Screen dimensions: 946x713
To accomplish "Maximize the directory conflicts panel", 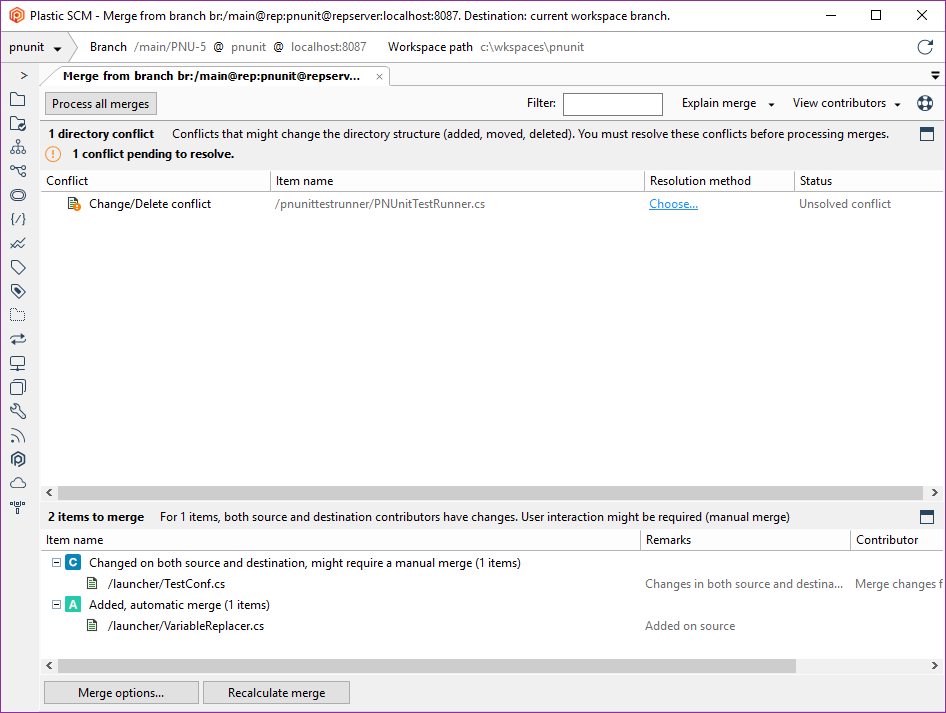I will click(927, 134).
